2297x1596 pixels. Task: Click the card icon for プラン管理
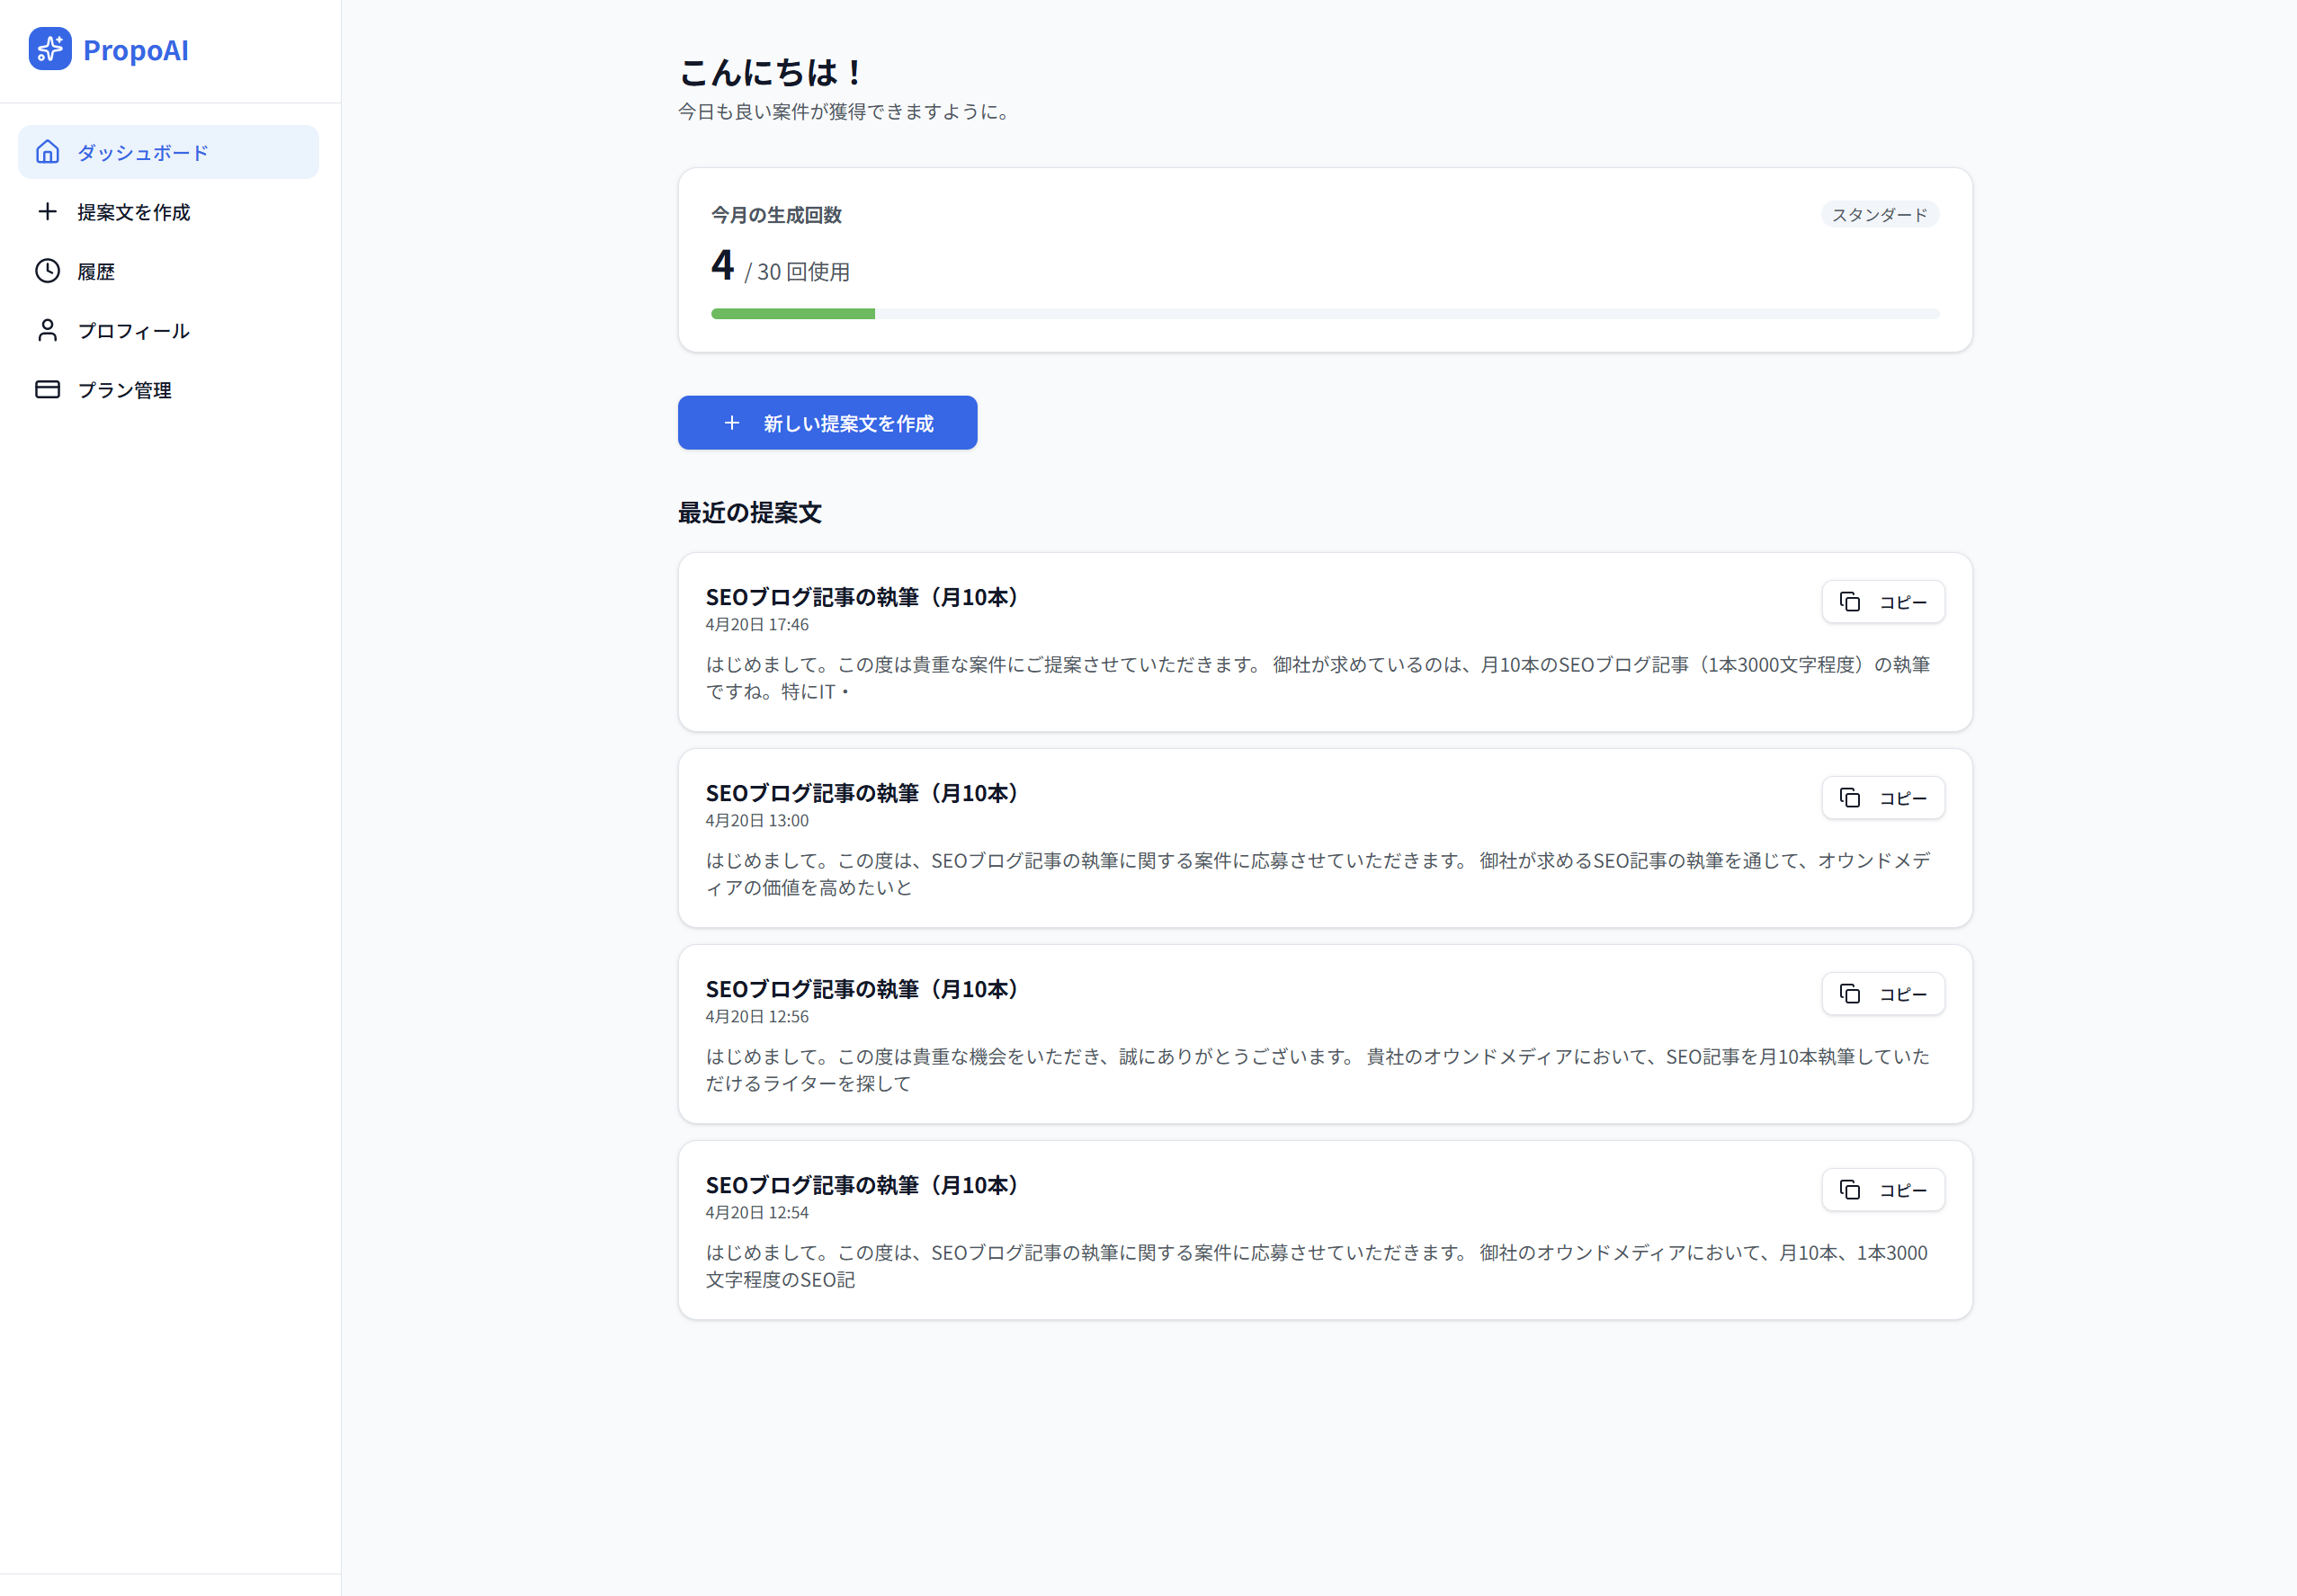point(47,389)
